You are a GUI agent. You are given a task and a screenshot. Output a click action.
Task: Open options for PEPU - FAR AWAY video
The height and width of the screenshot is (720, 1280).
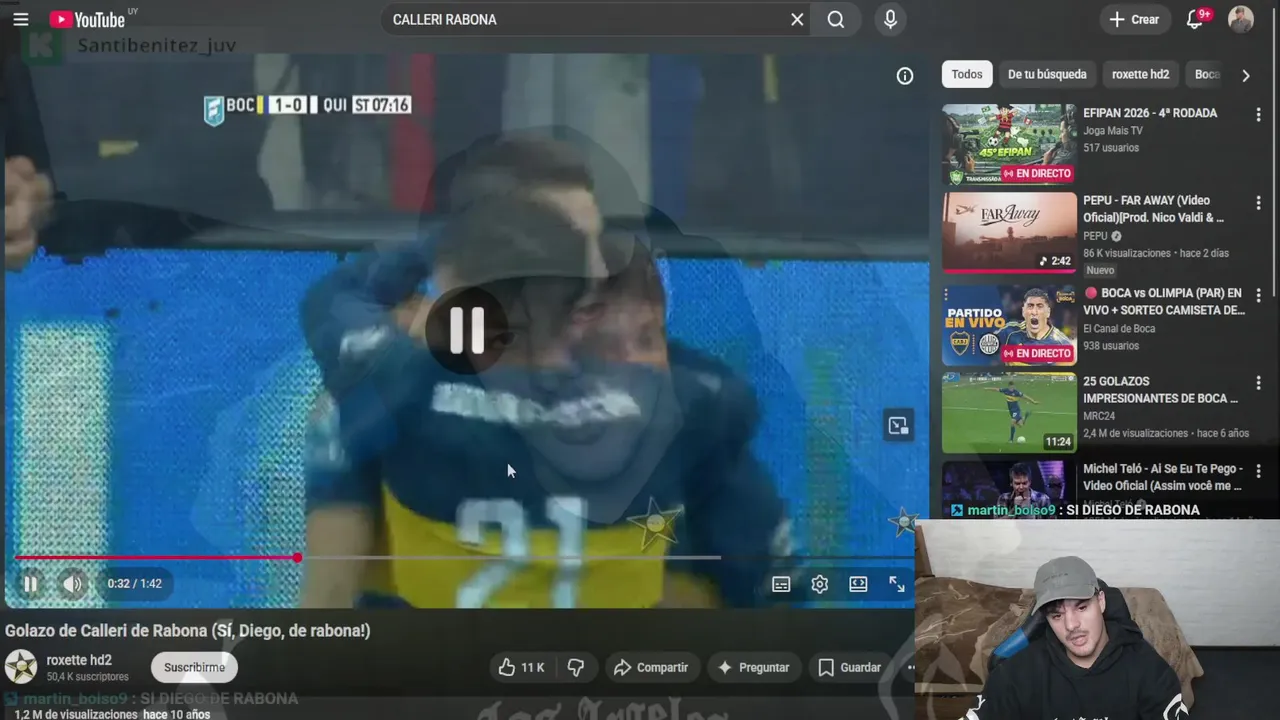click(x=1258, y=203)
